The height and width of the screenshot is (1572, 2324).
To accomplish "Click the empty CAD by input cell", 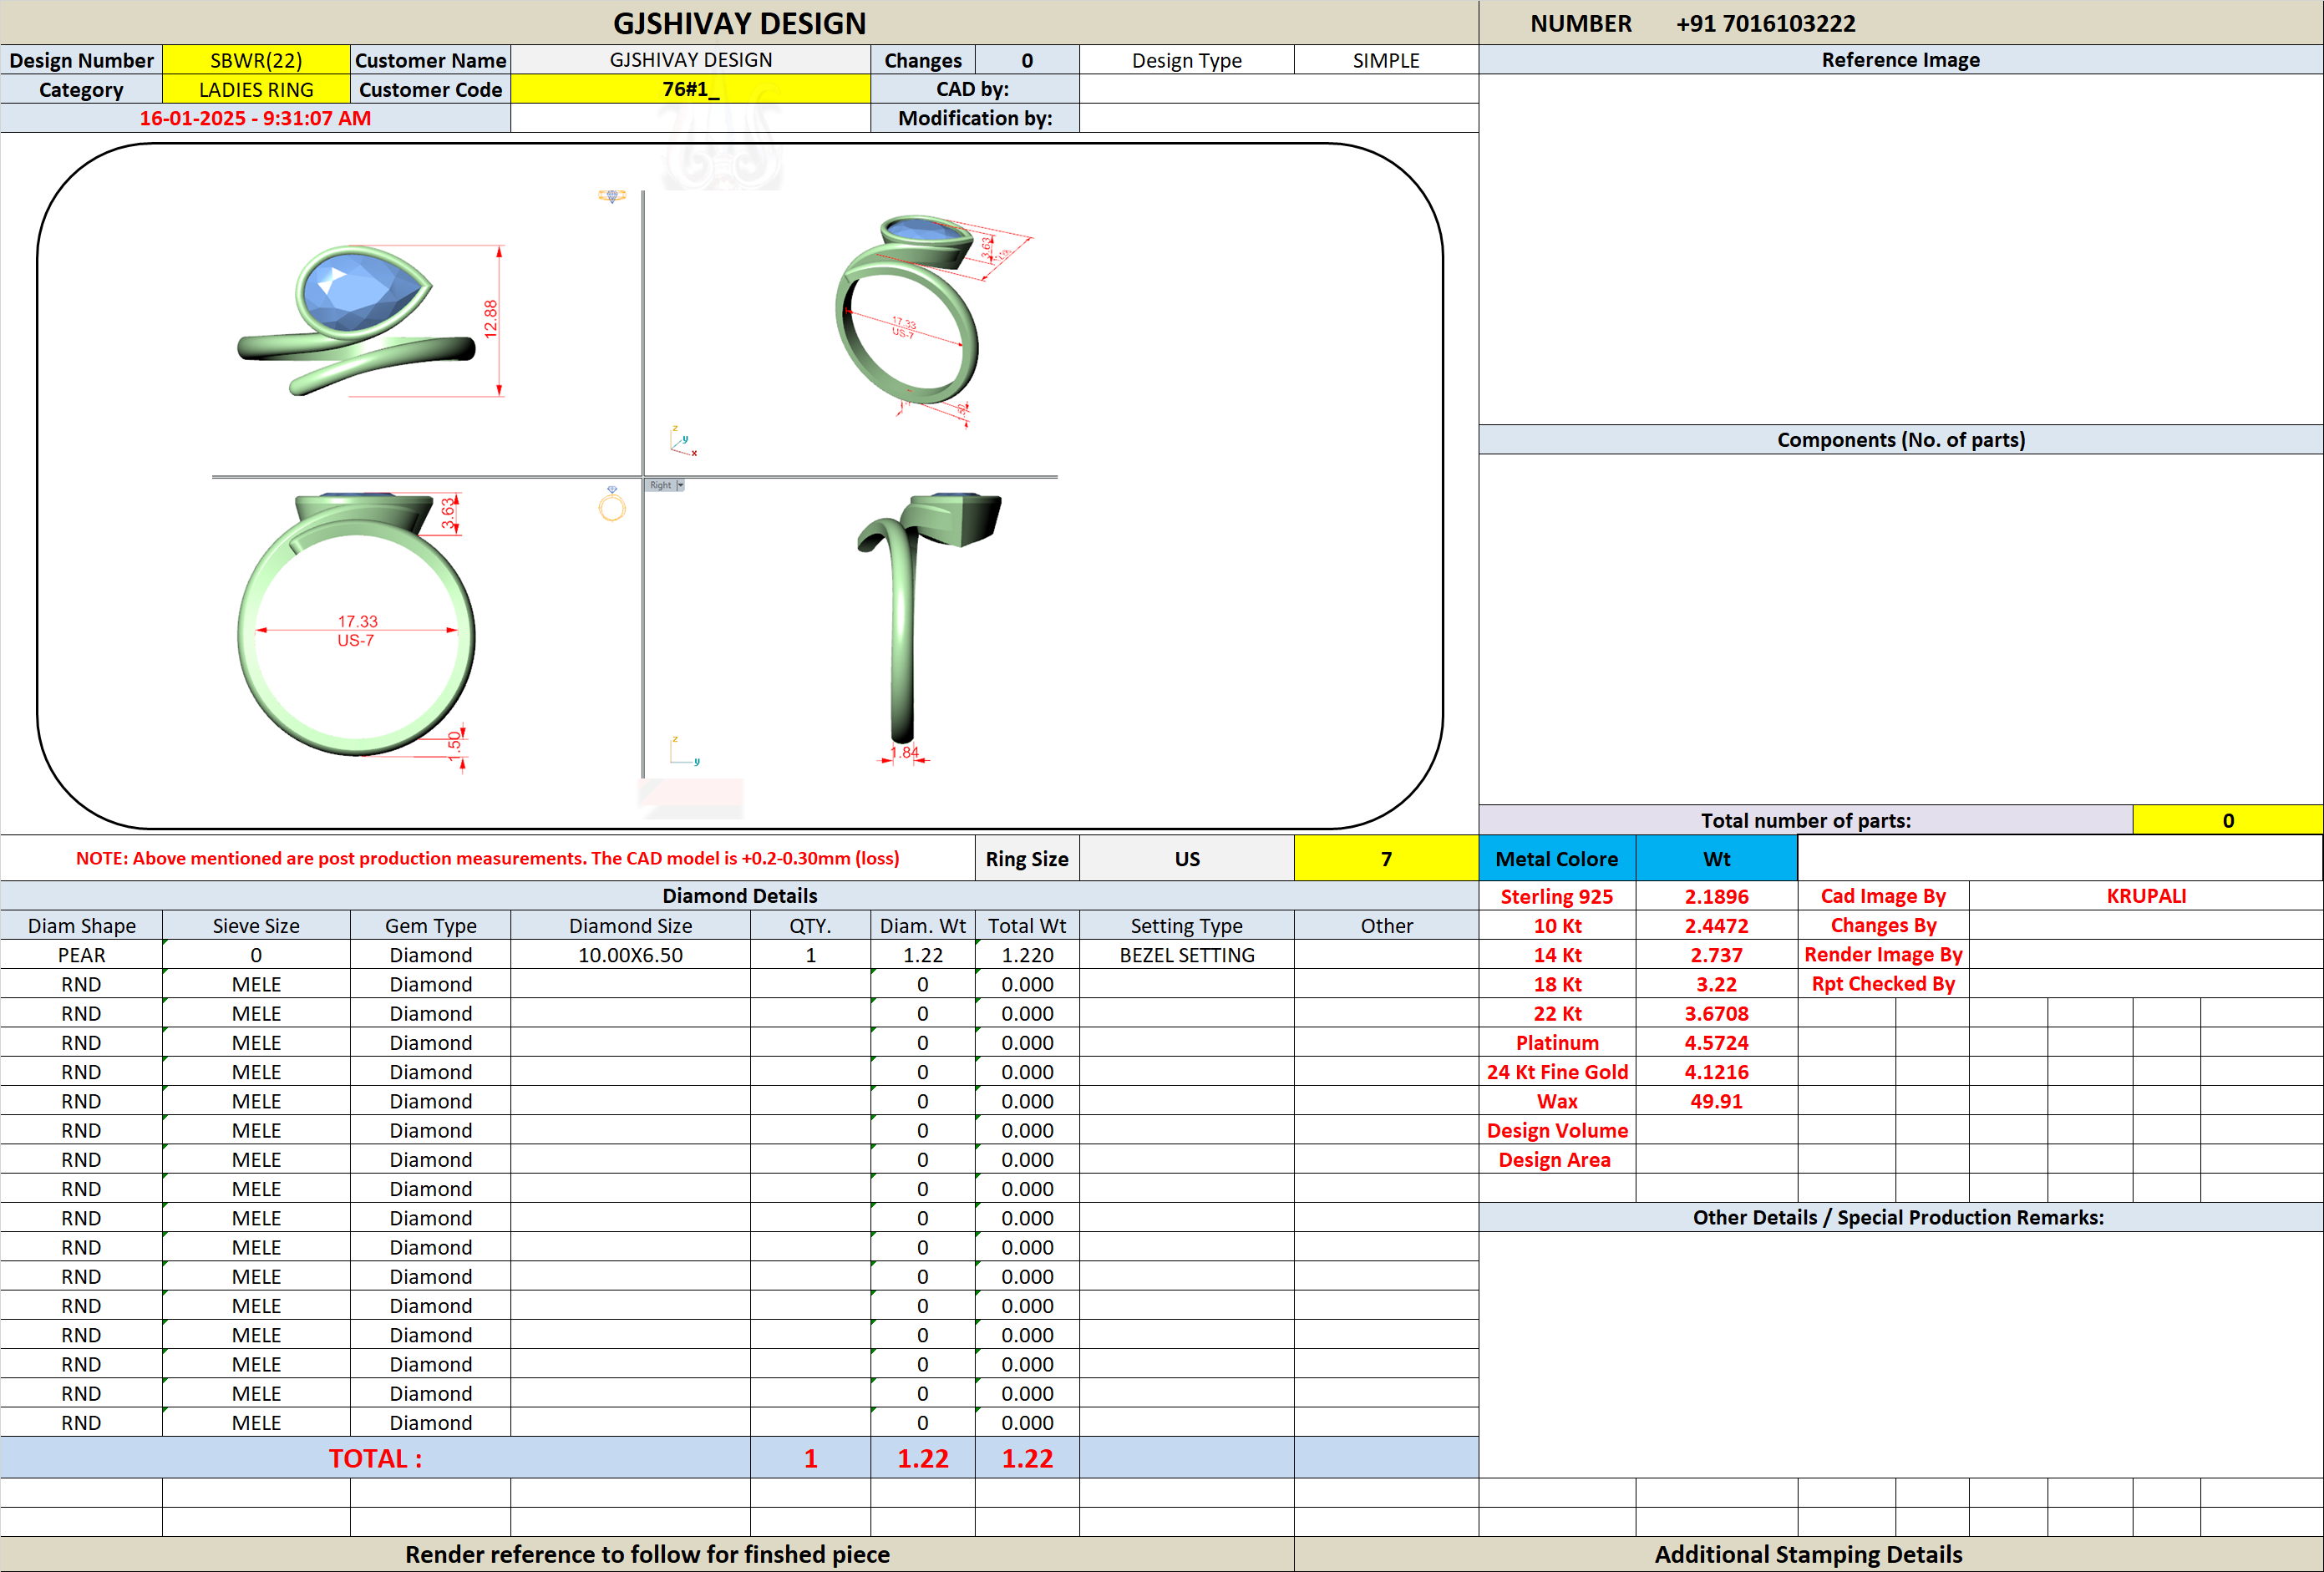I will (x=1279, y=89).
